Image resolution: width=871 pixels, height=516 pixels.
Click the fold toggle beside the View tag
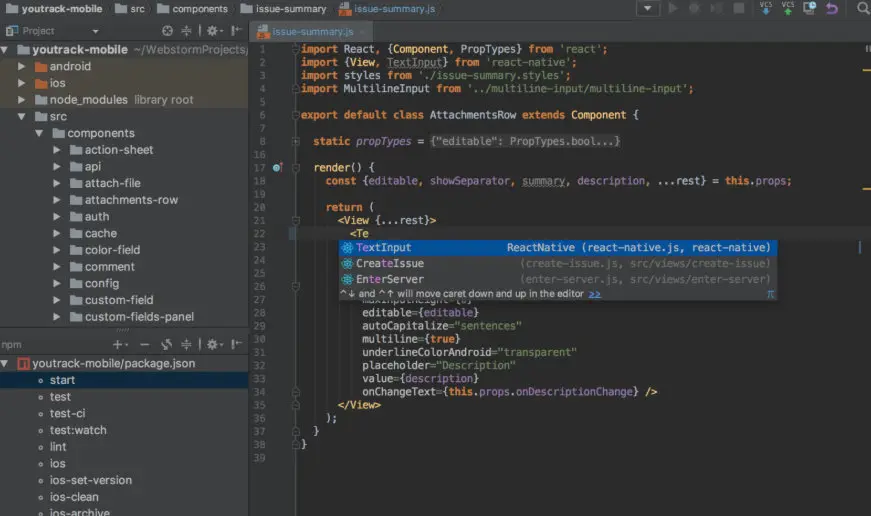(x=296, y=221)
